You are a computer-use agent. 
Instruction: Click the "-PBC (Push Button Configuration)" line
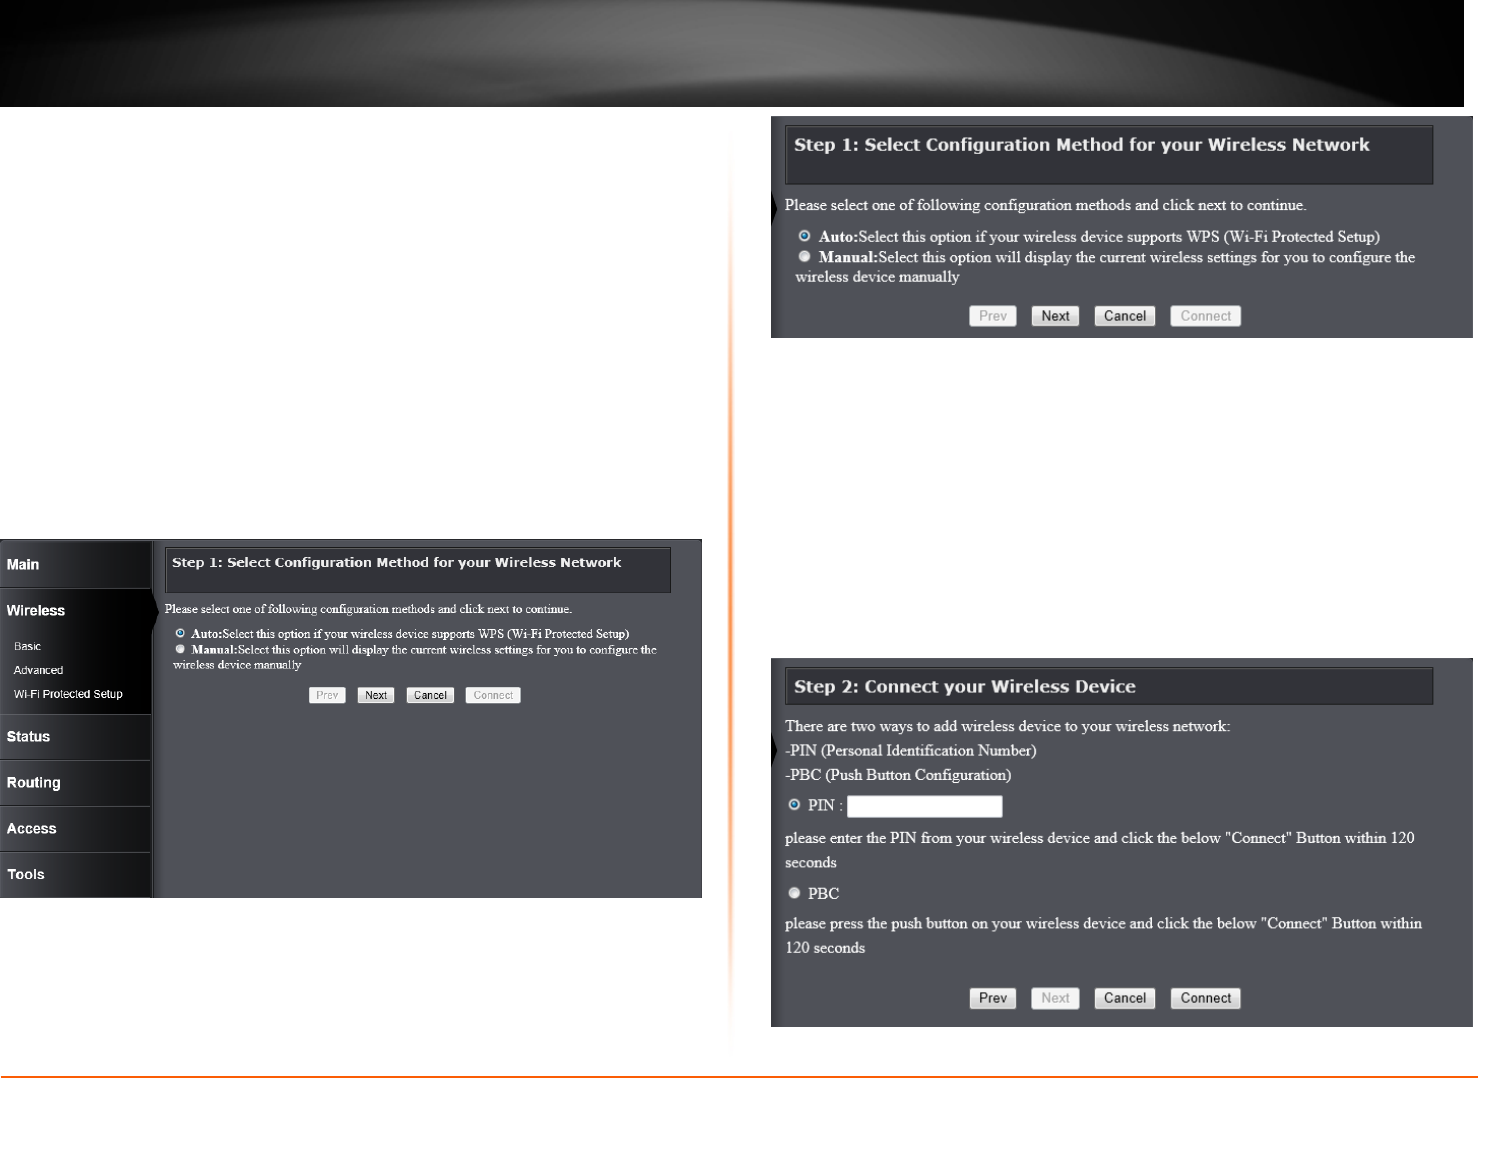point(898,775)
